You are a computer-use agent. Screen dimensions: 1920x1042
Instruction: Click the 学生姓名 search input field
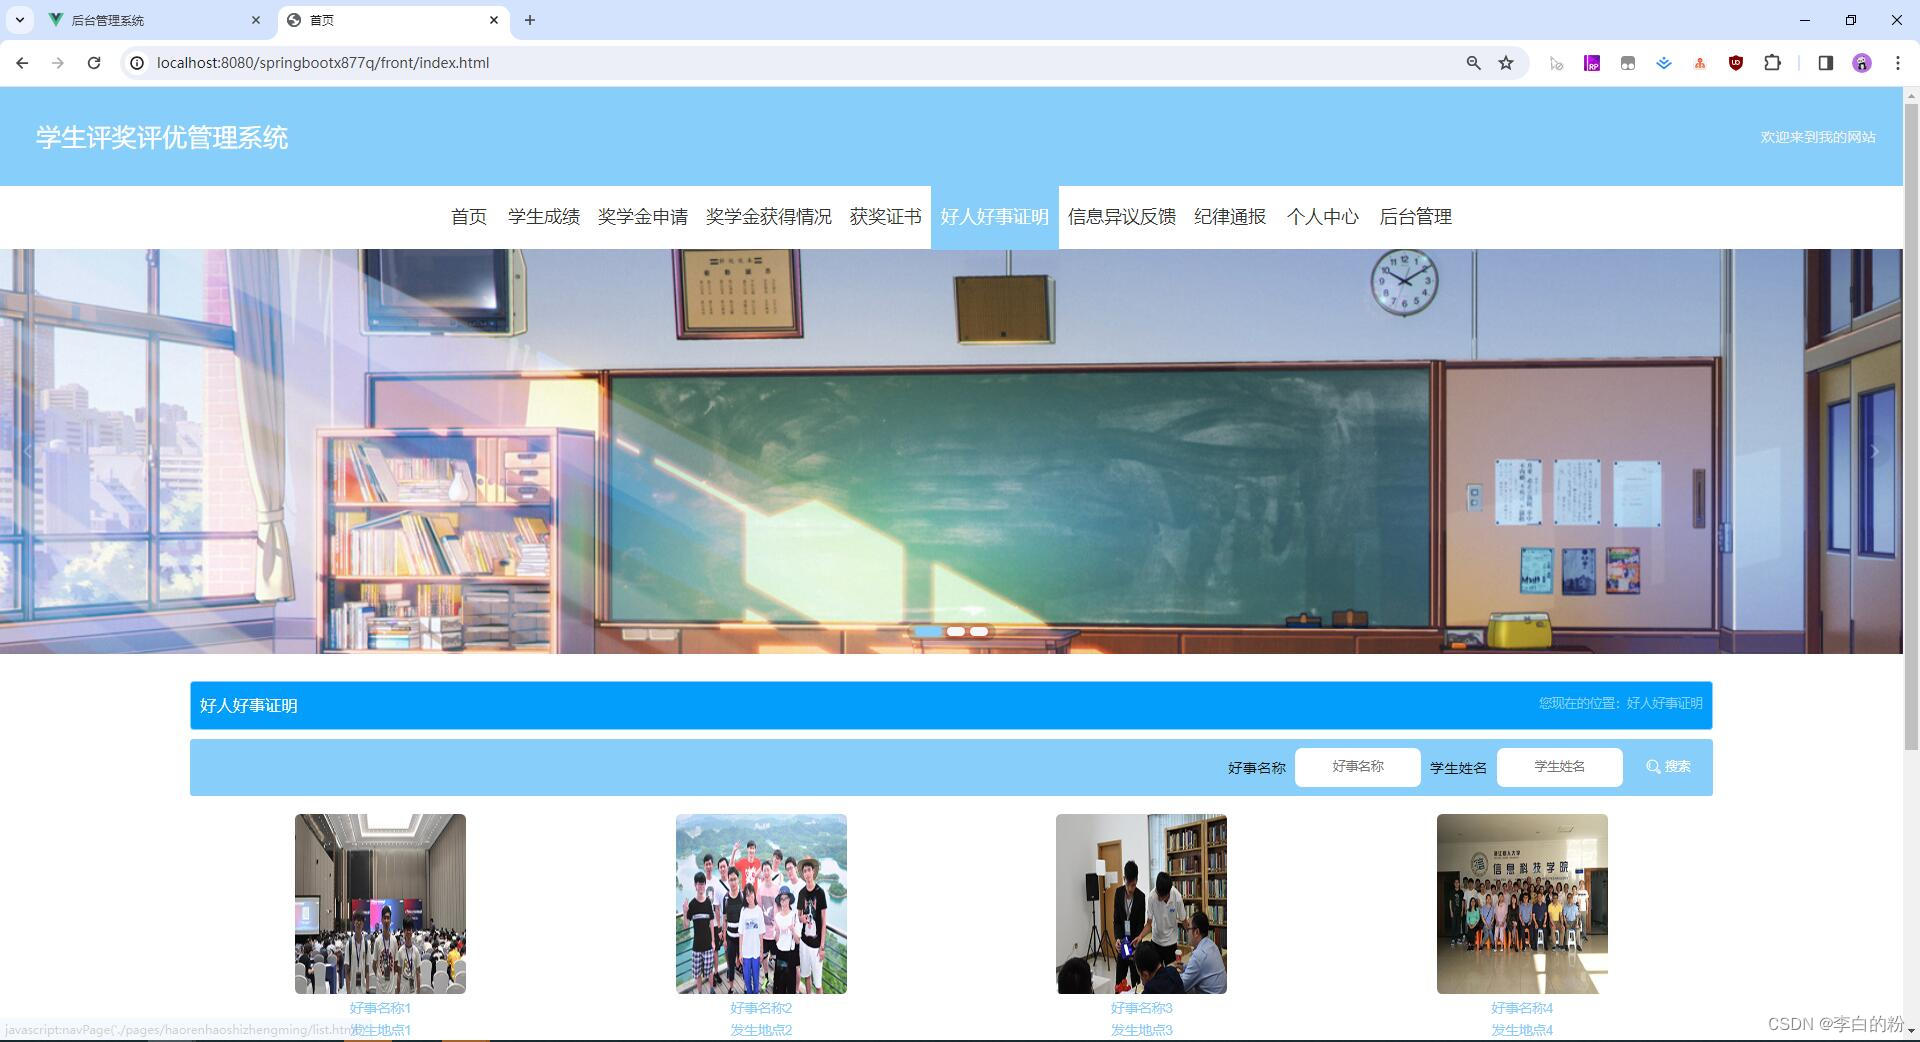click(x=1560, y=767)
